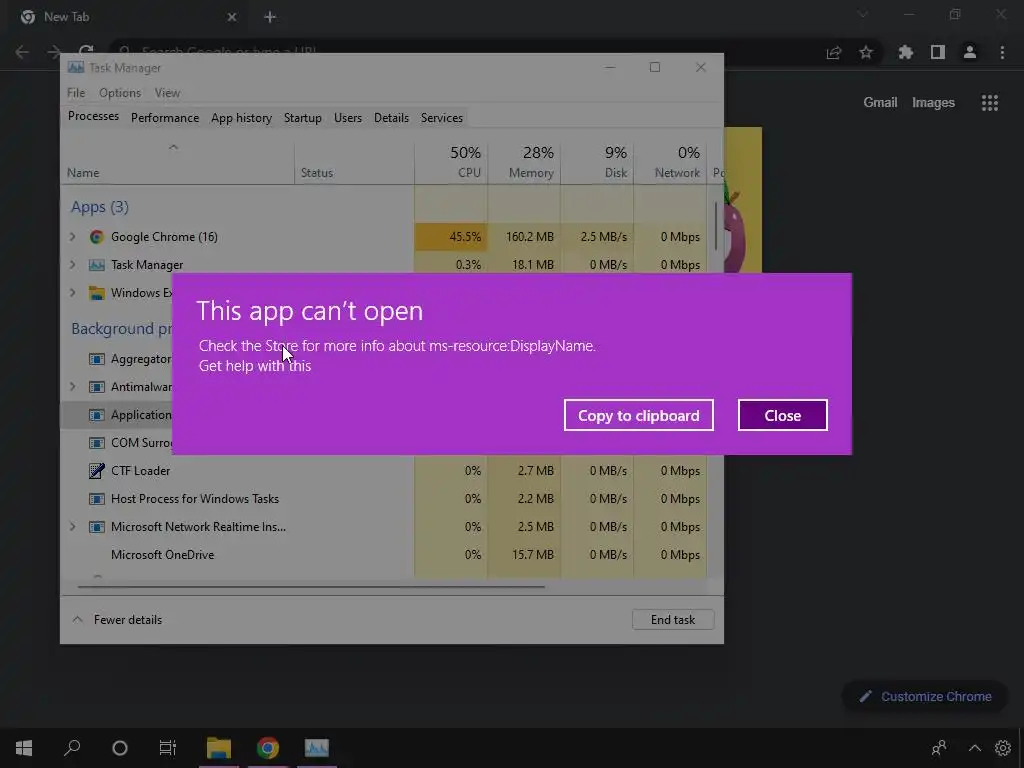Bookmark this tab star icon
The height and width of the screenshot is (768, 1024).
866,52
